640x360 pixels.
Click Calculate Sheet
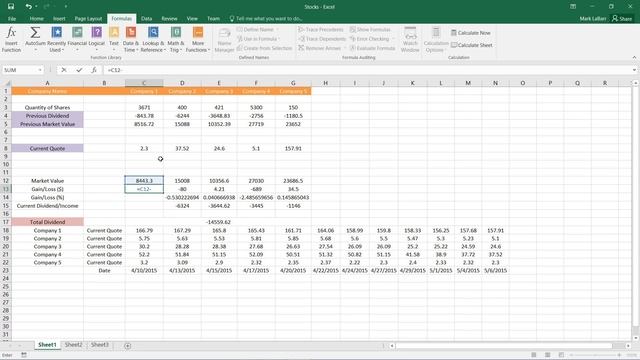pyautogui.click(x=471, y=45)
